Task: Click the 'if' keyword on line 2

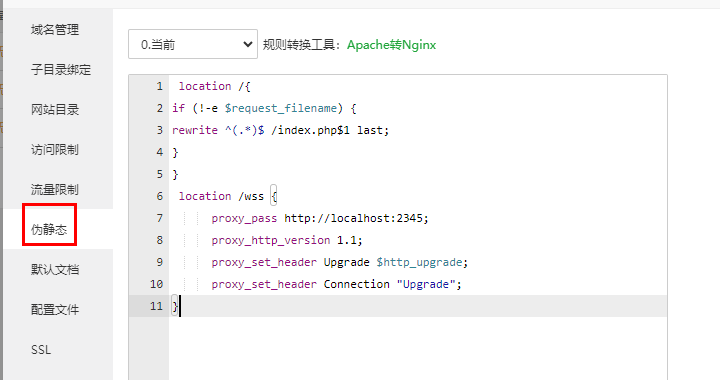Action: 179,108
